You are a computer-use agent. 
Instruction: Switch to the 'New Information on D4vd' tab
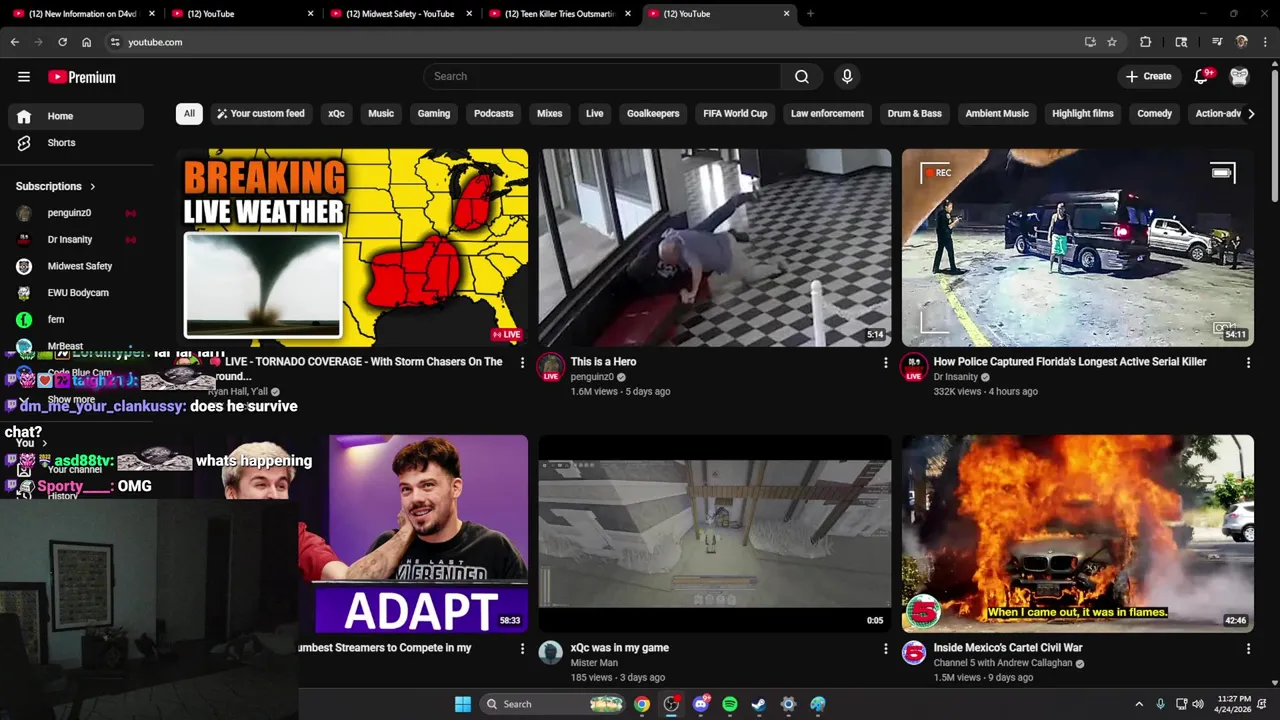click(x=84, y=14)
